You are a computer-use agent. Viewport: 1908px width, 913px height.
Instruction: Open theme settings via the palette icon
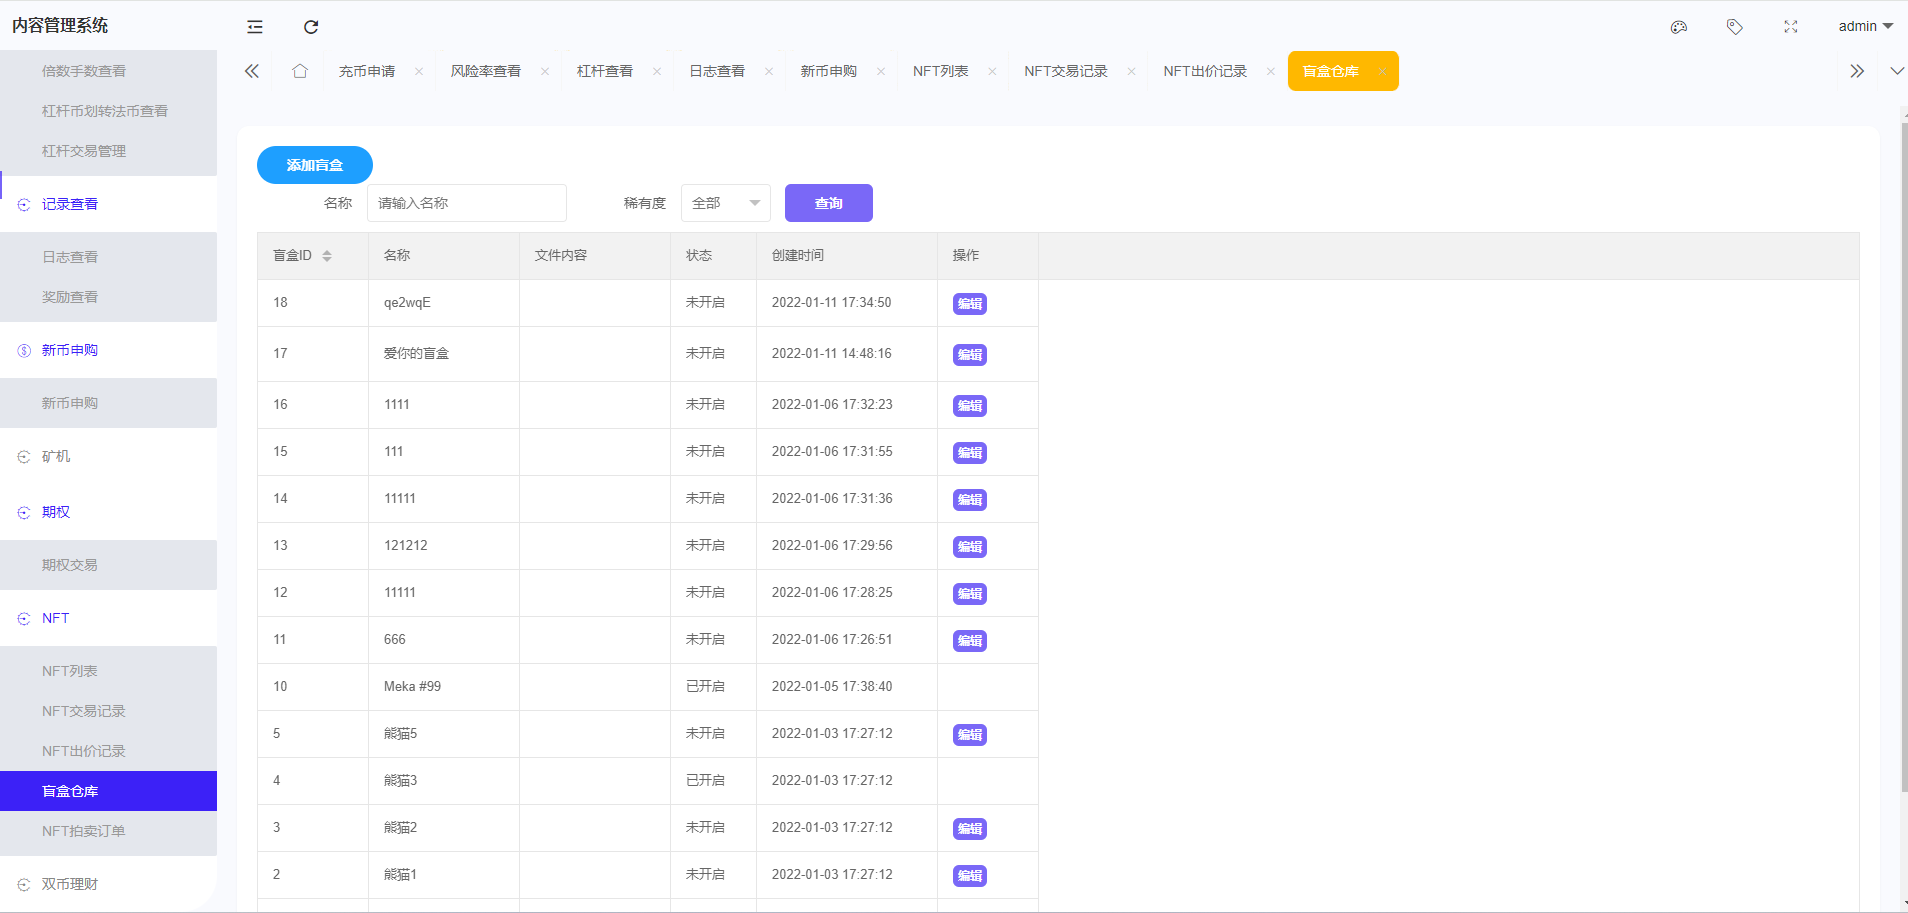(x=1678, y=27)
